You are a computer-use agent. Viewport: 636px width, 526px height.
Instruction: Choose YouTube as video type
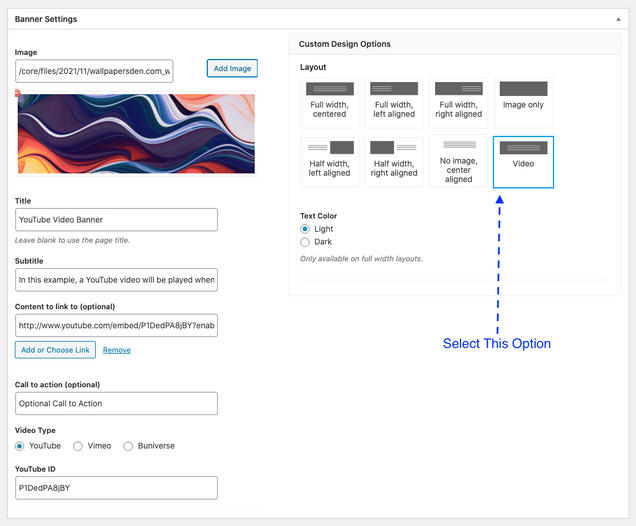point(20,446)
